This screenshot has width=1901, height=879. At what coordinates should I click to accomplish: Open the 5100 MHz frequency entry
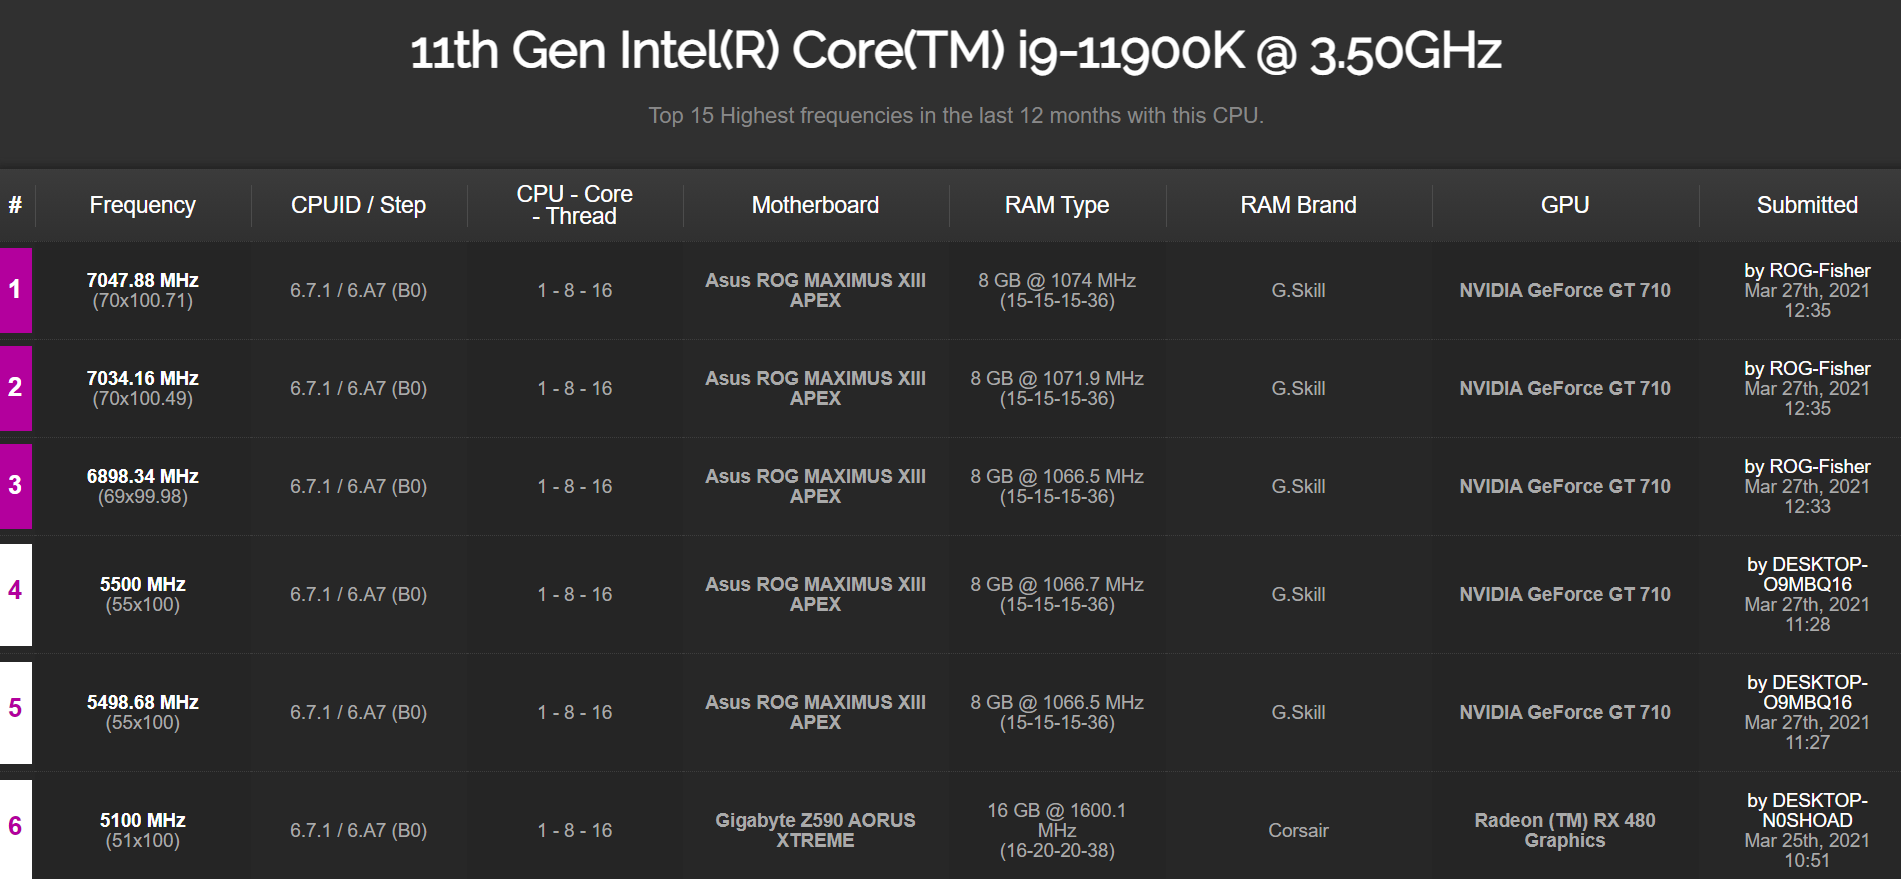point(142,821)
